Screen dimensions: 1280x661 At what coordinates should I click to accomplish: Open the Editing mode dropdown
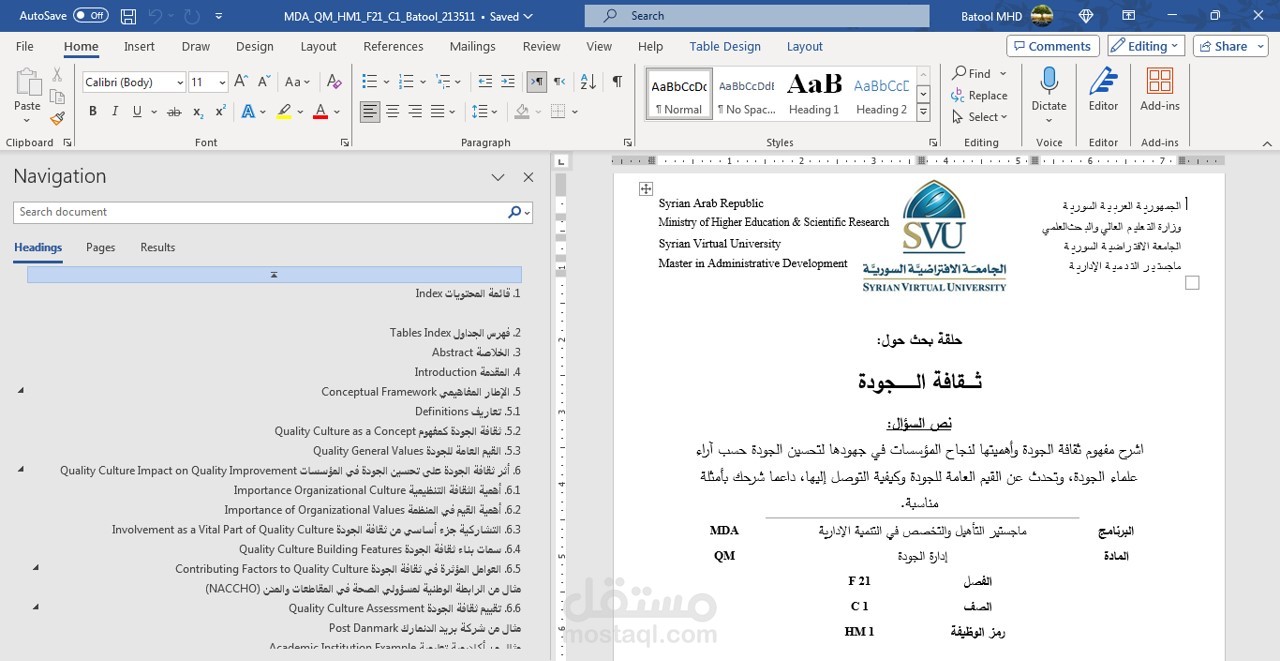[x=1146, y=46]
